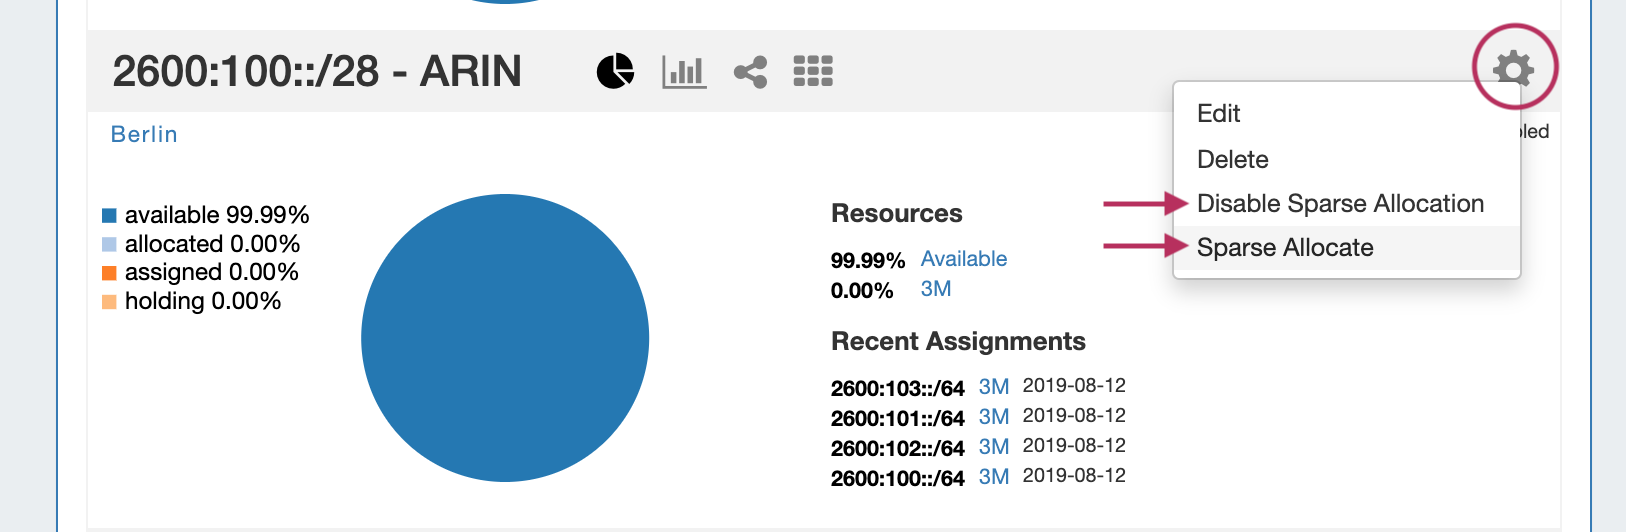The height and width of the screenshot is (532, 1626).
Task: Click the blue available legend swatch
Action: point(110,215)
